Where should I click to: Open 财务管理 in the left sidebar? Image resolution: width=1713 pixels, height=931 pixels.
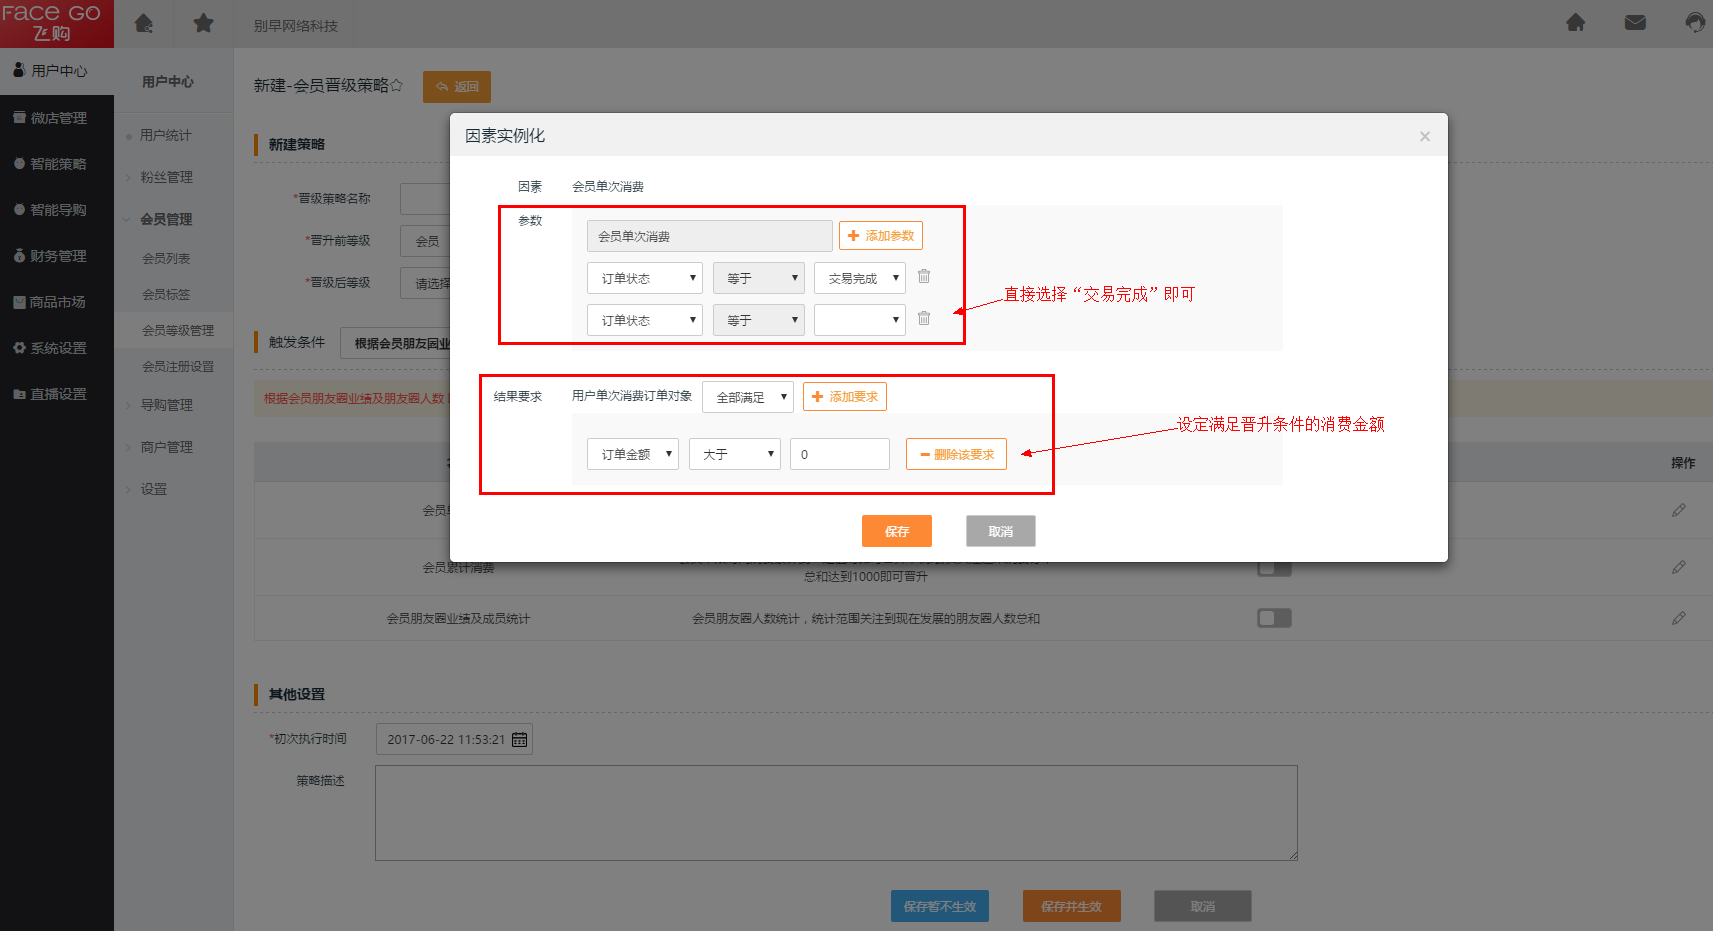coord(58,256)
